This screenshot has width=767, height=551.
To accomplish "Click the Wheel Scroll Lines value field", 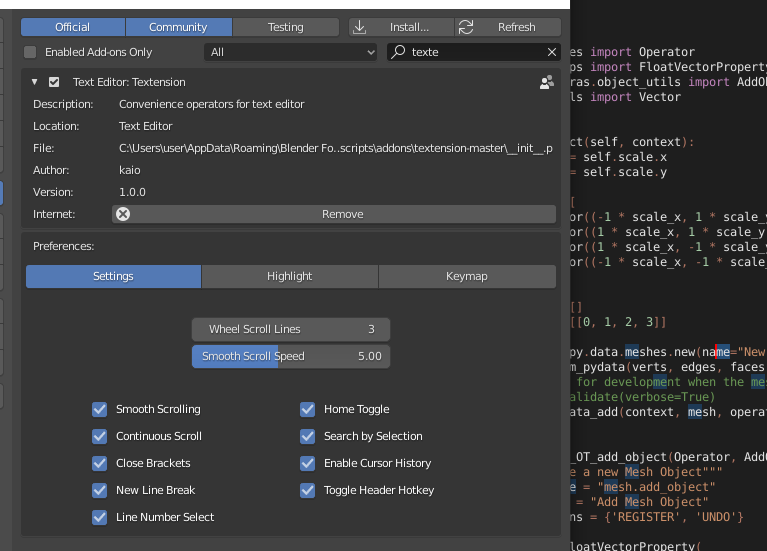I will pyautogui.click(x=291, y=329).
